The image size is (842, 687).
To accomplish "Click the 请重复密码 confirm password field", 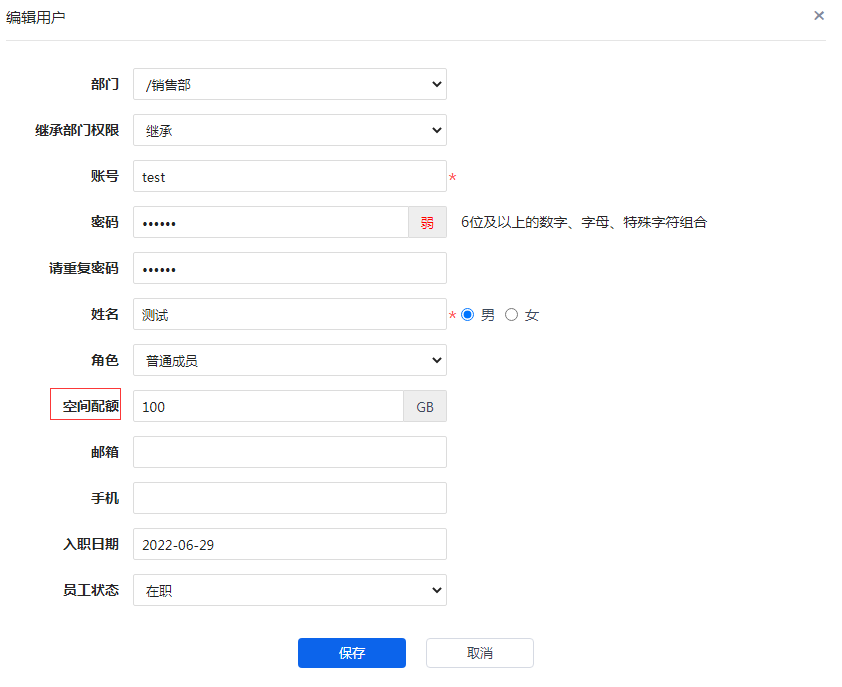I will (x=289, y=269).
